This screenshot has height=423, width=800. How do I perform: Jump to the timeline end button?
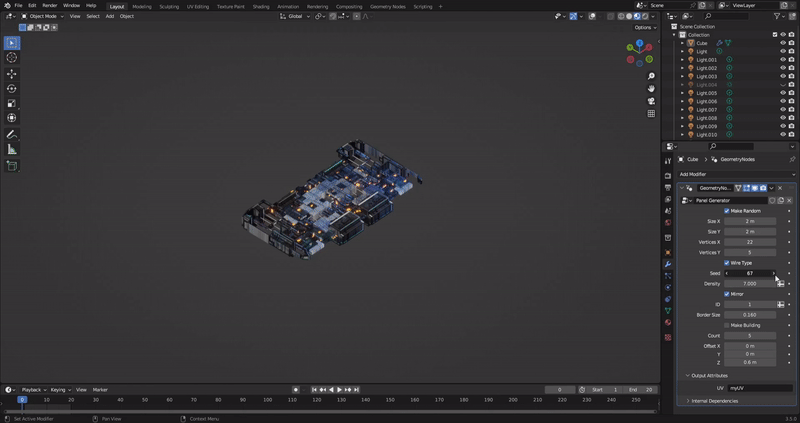[357, 390]
